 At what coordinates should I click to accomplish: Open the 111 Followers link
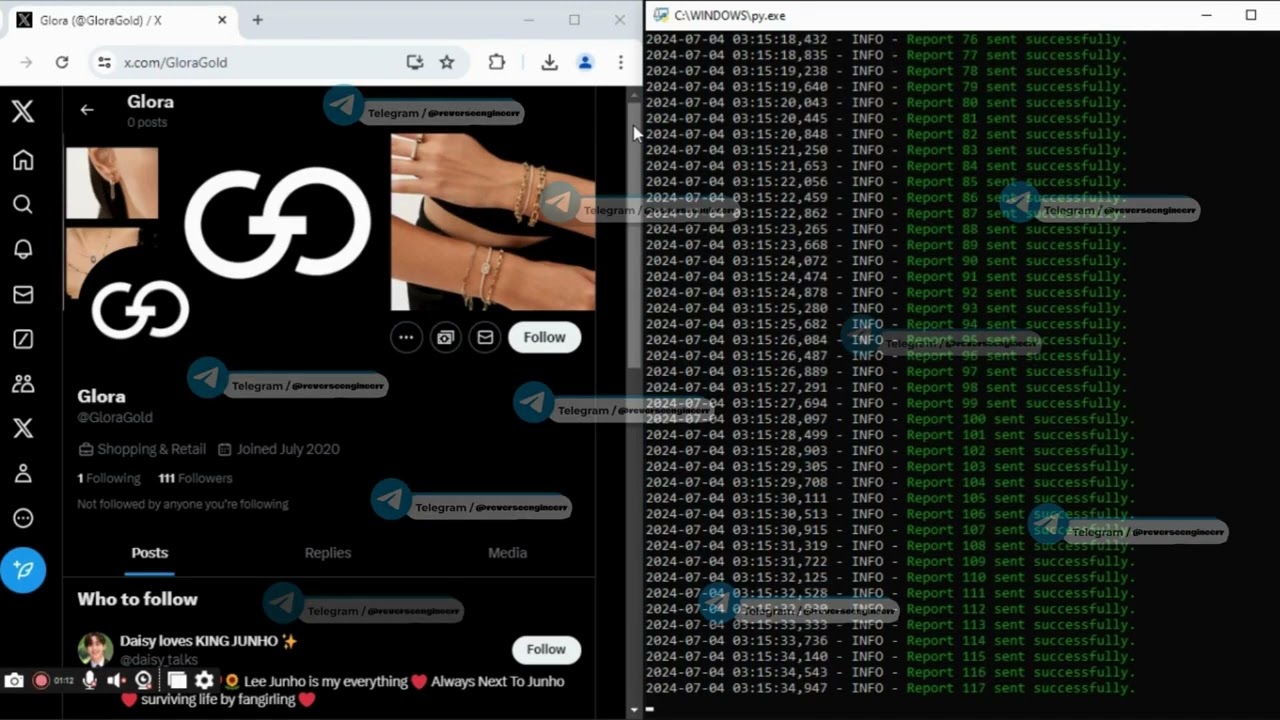click(195, 478)
